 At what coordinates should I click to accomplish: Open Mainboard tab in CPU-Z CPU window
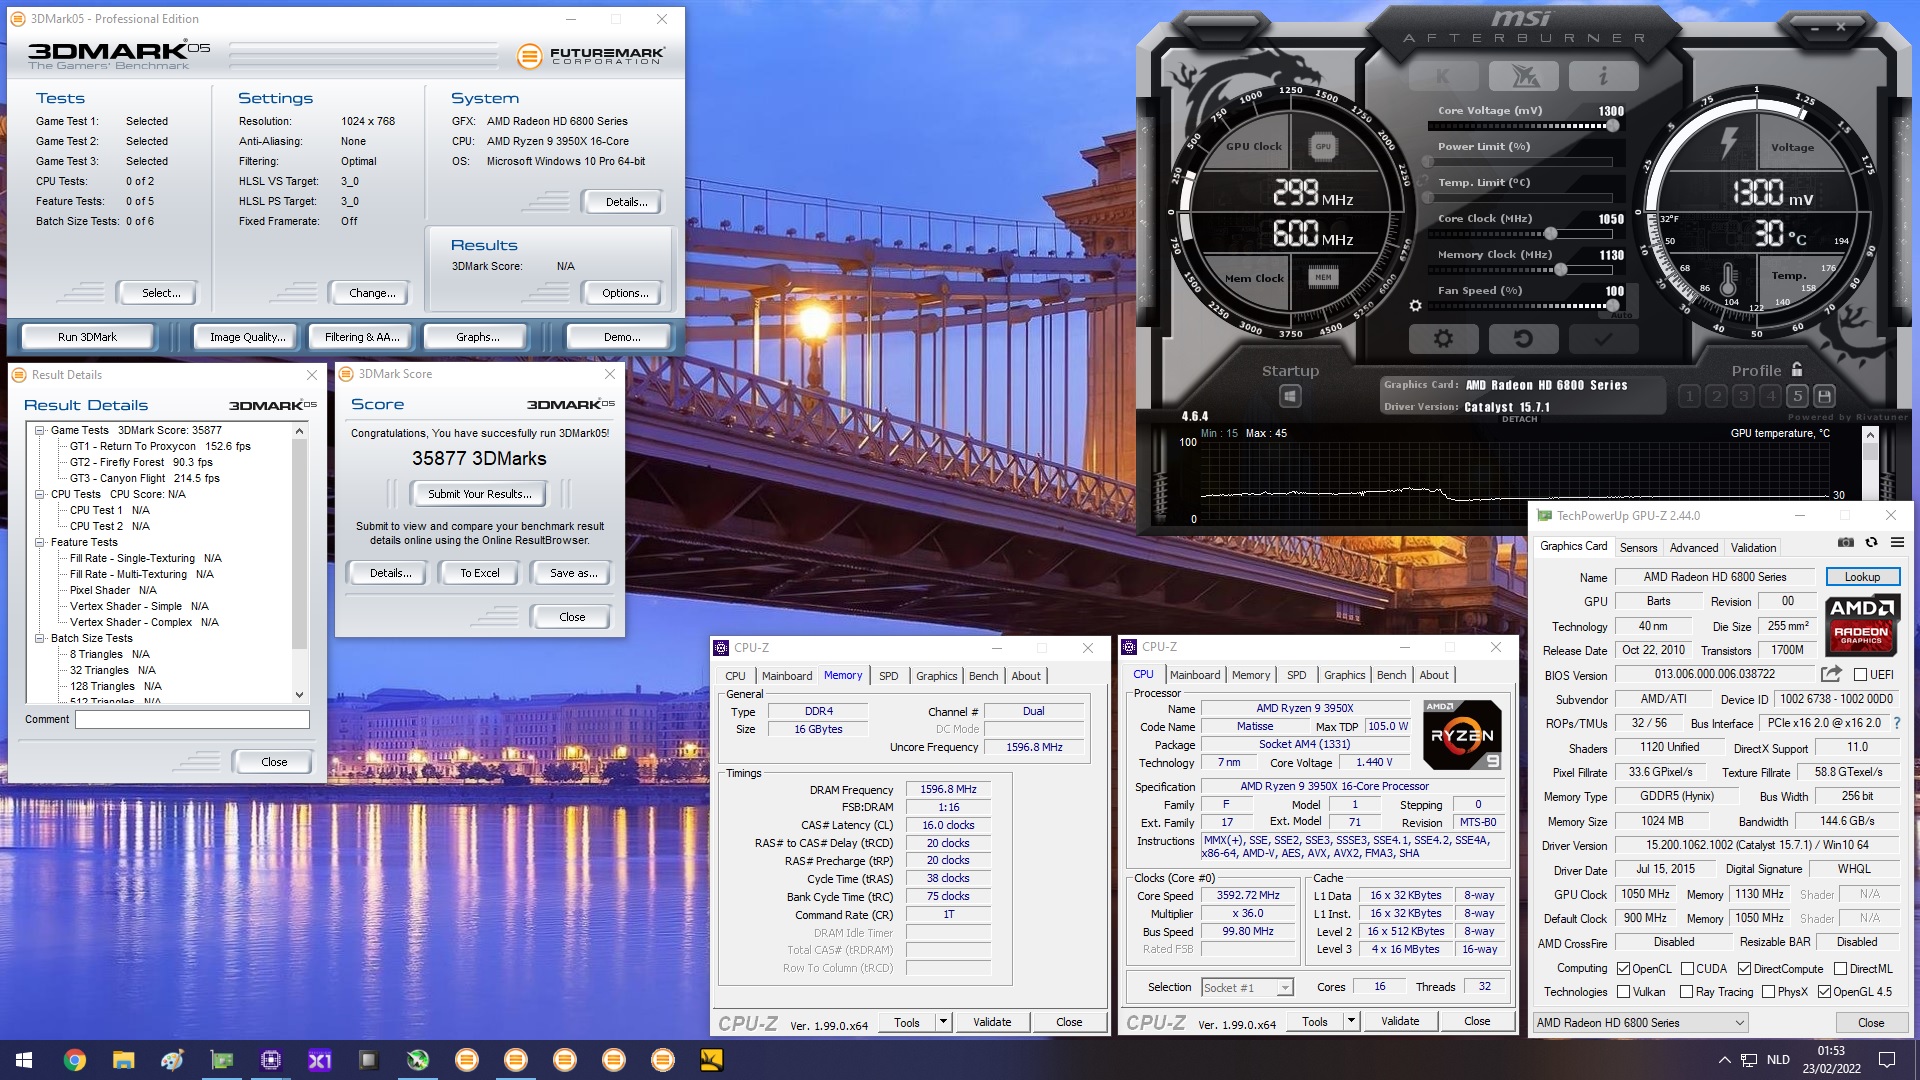click(1195, 676)
